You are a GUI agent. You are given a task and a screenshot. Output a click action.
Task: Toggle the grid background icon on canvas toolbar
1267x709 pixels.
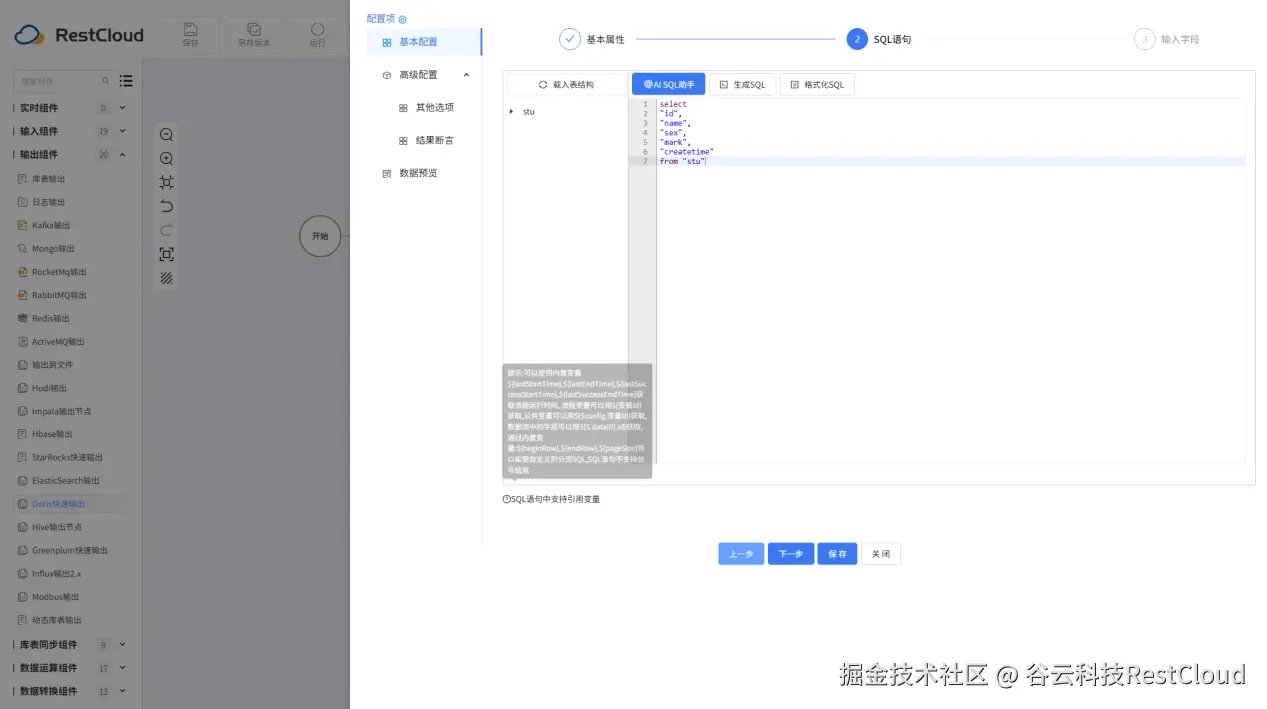[x=166, y=277]
